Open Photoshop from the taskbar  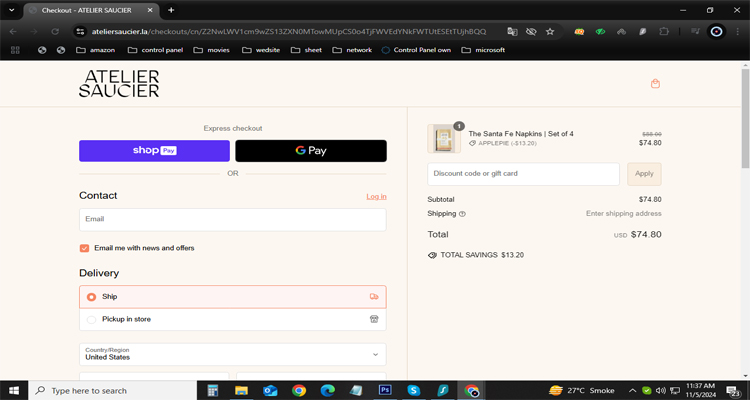click(x=385, y=390)
